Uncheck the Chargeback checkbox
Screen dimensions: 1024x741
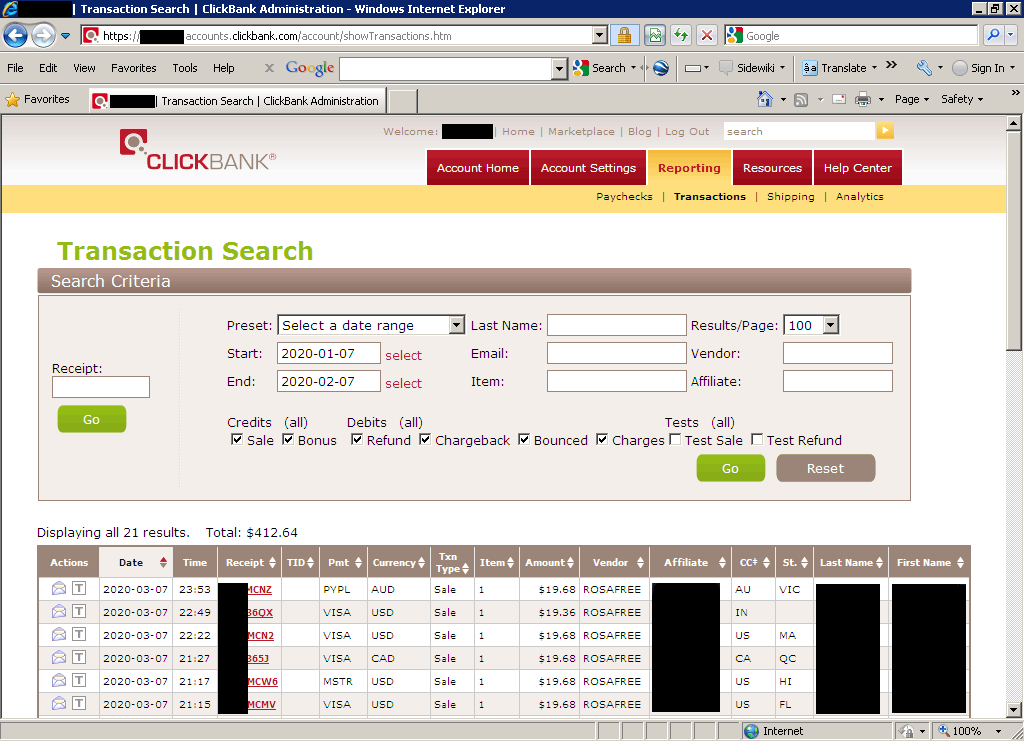point(425,440)
